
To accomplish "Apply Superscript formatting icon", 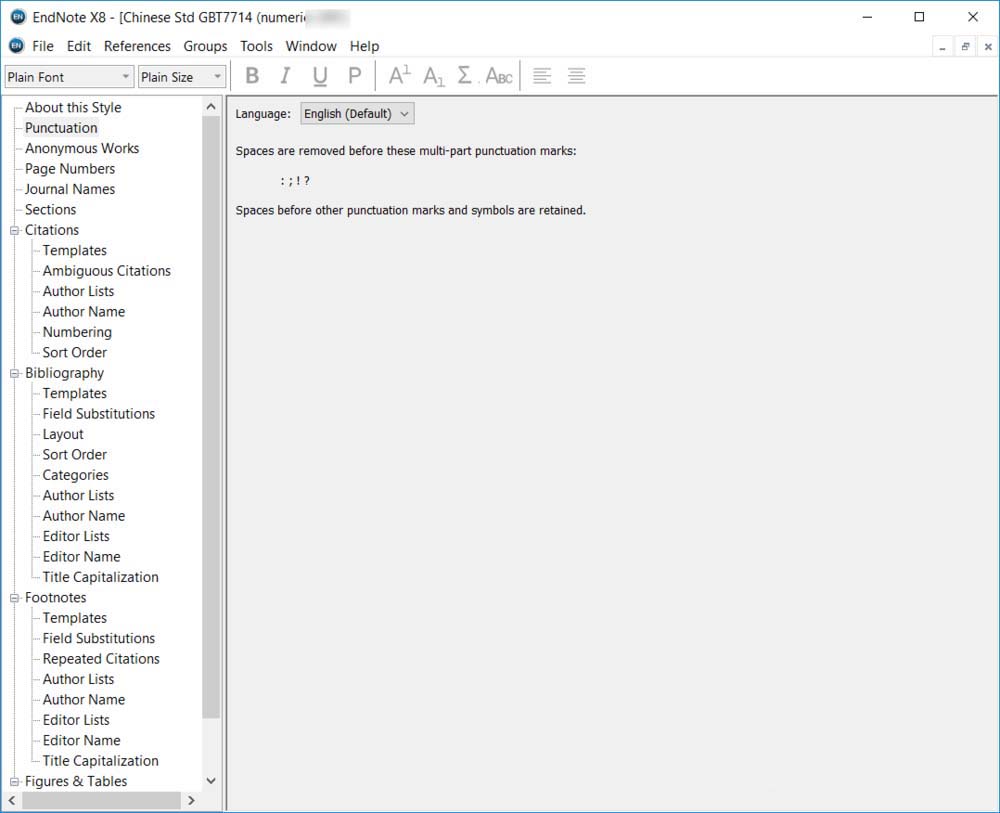I will (x=399, y=76).
